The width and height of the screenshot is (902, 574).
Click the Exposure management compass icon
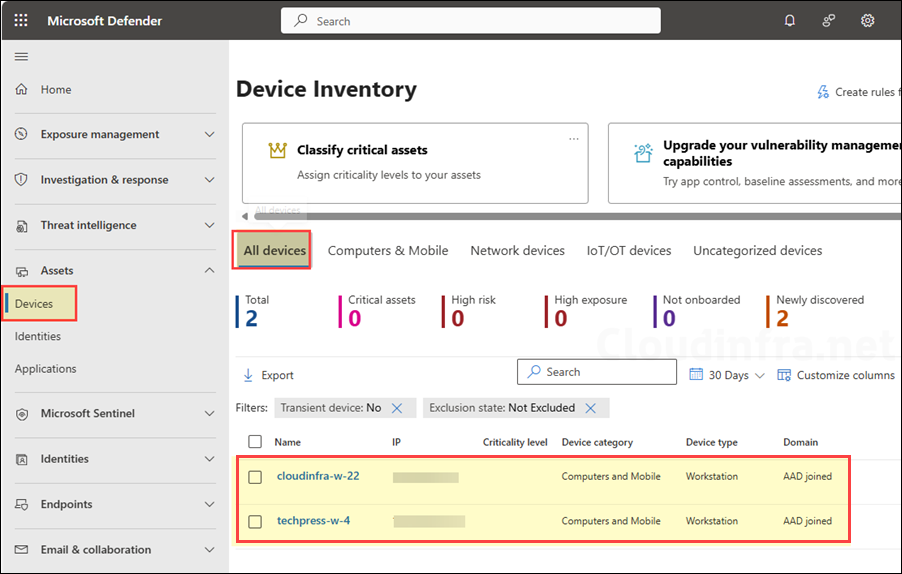point(21,134)
